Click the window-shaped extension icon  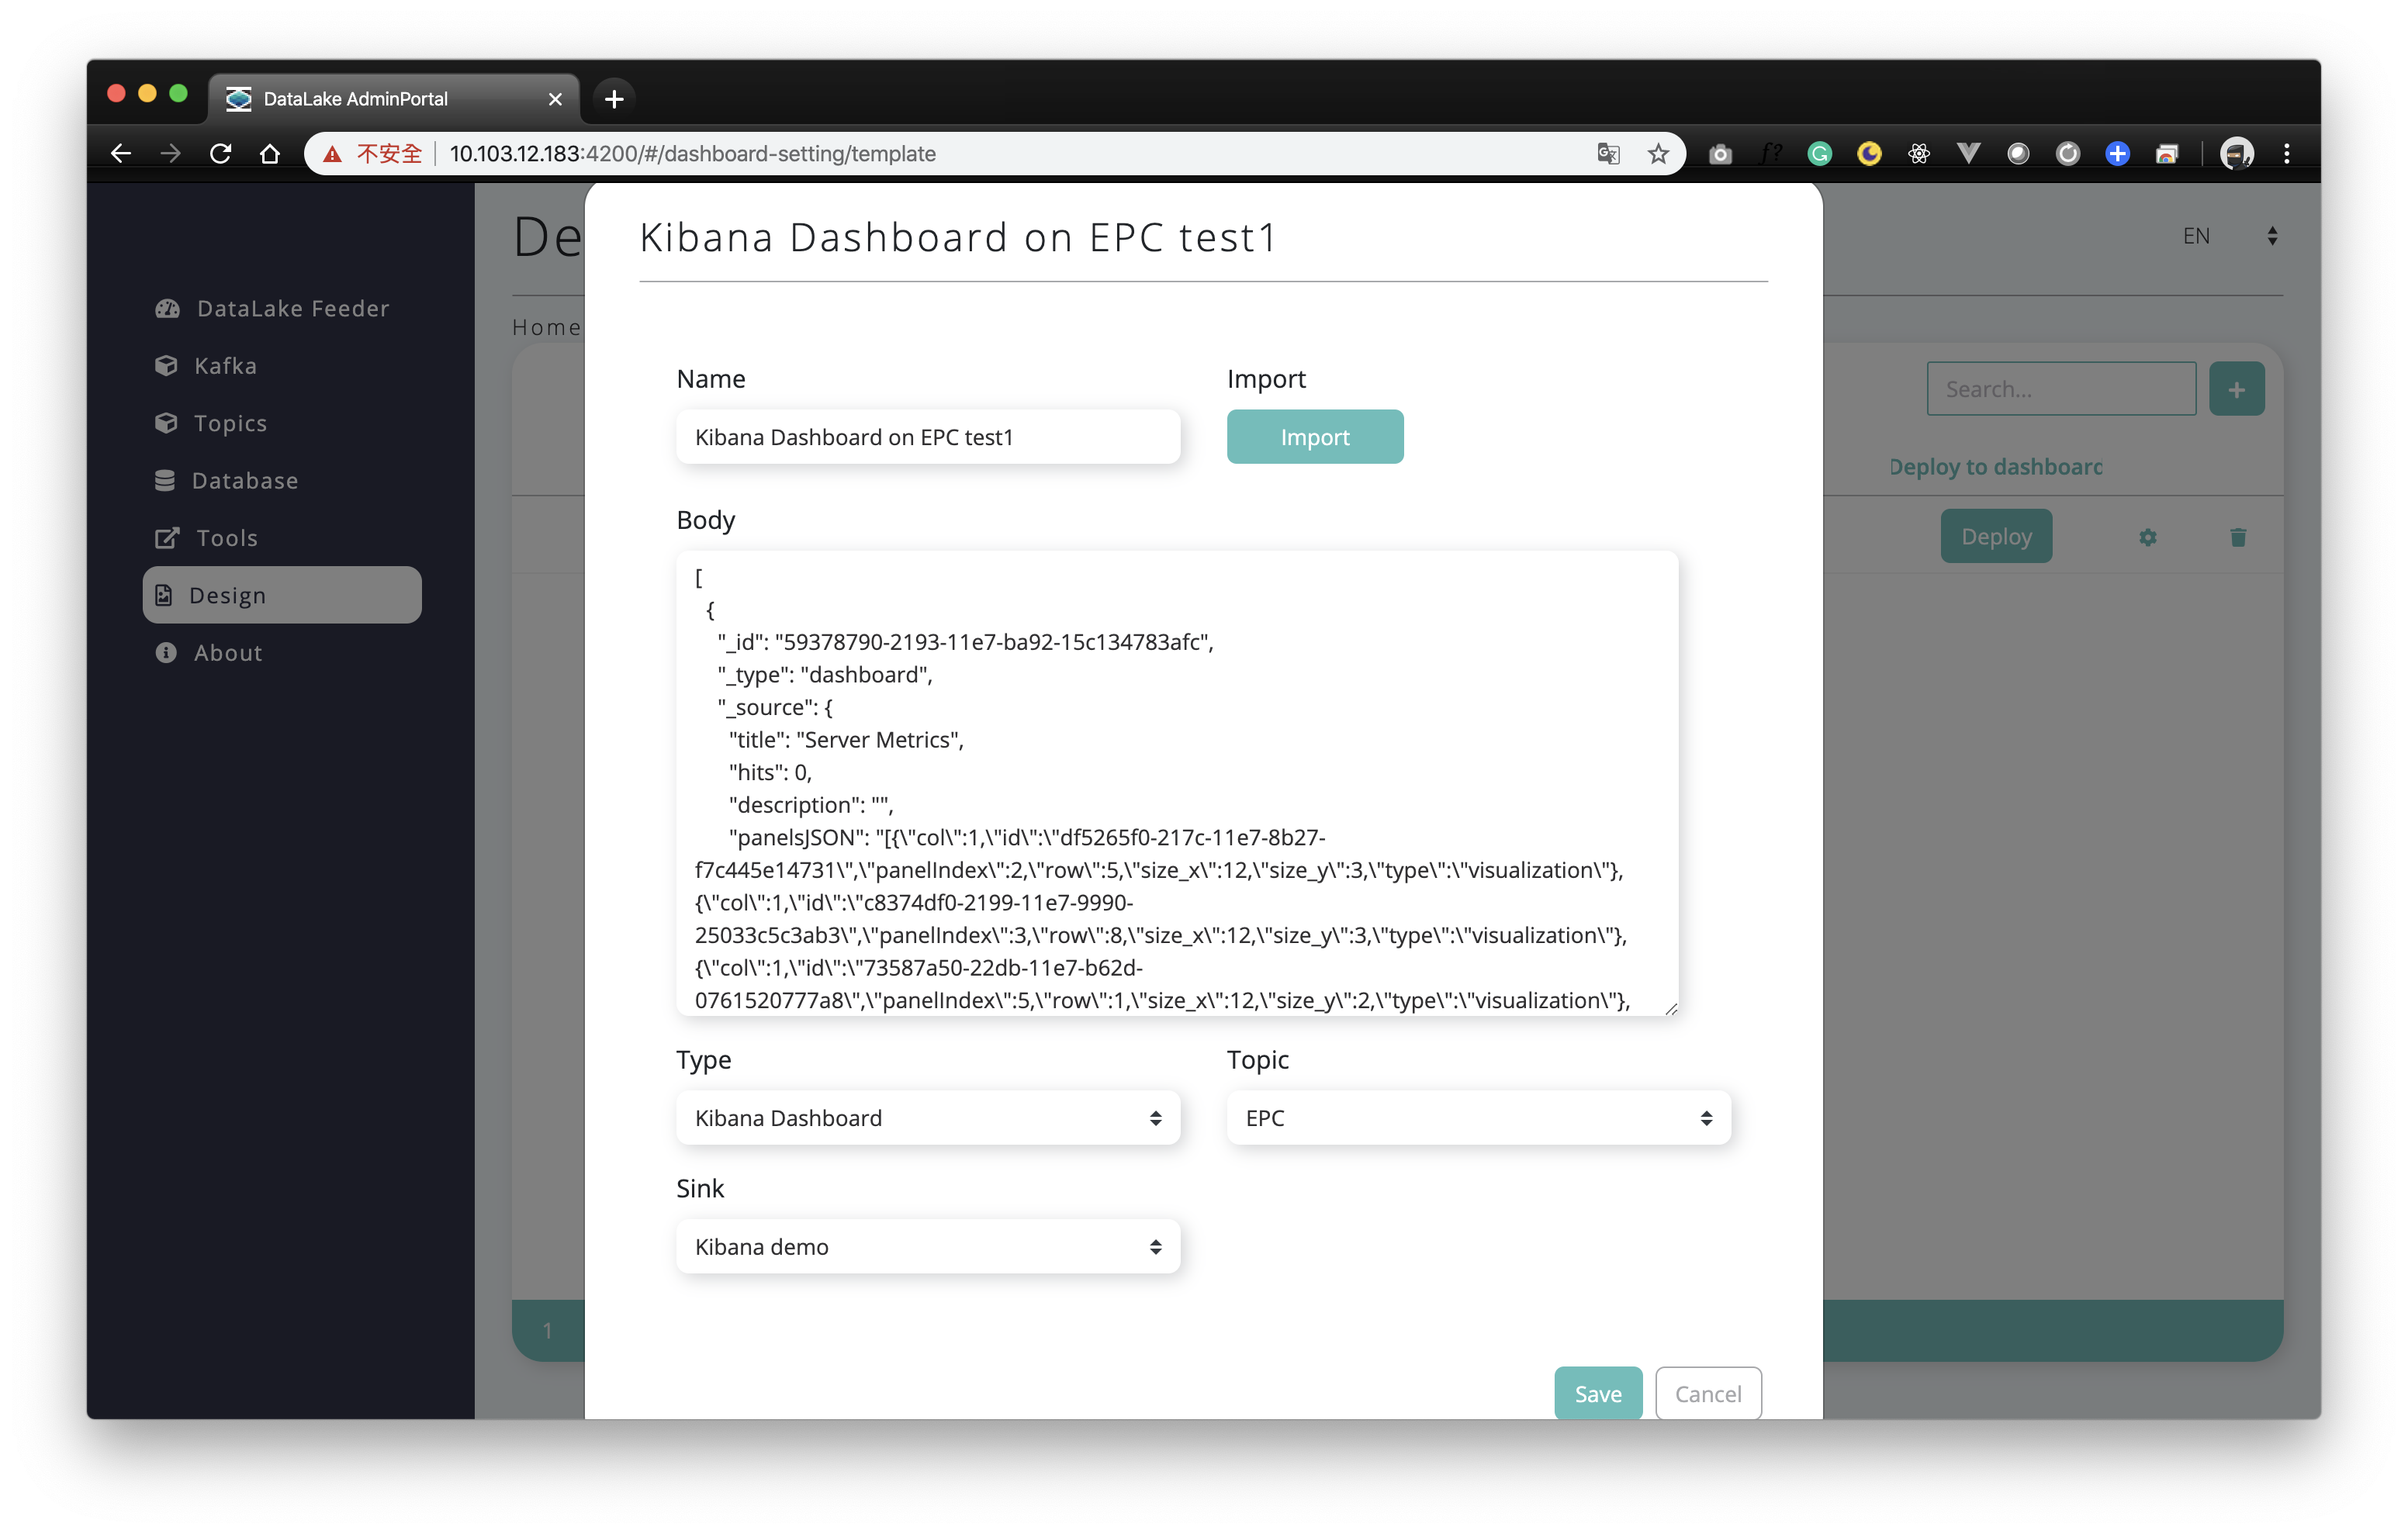coord(2167,153)
